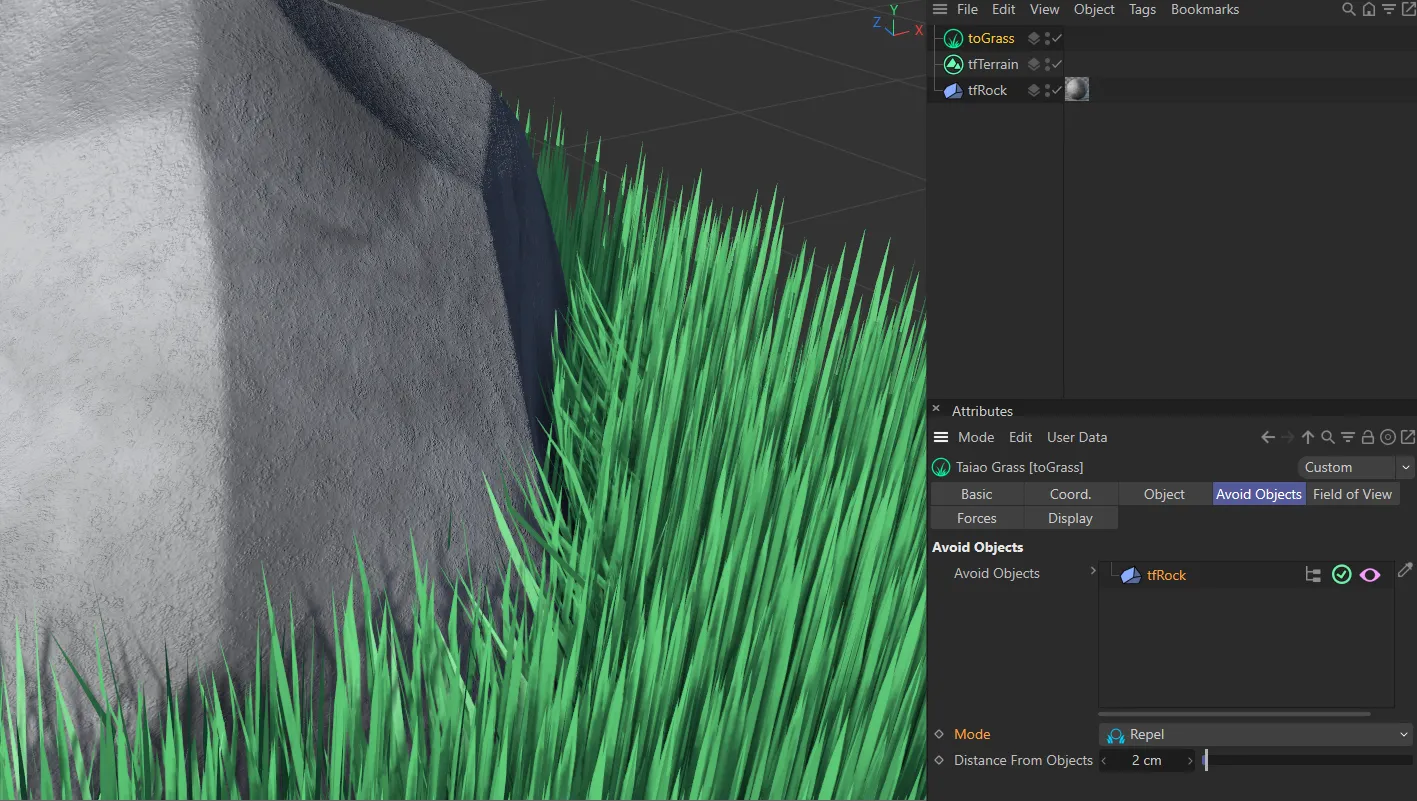Click the back arrow in Attributes panel
Screen dimensions: 1417x801
pos(1268,437)
